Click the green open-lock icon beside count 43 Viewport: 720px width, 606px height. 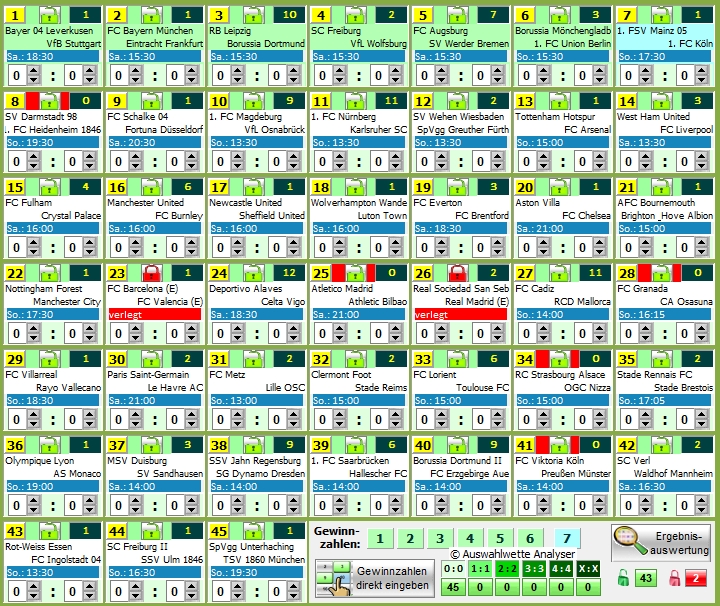623,578
